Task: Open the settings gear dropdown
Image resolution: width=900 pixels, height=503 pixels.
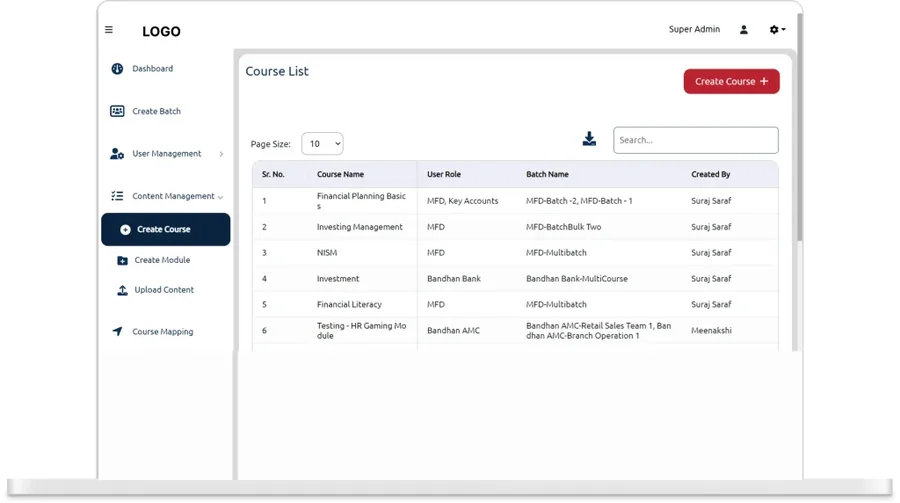Action: point(777,29)
